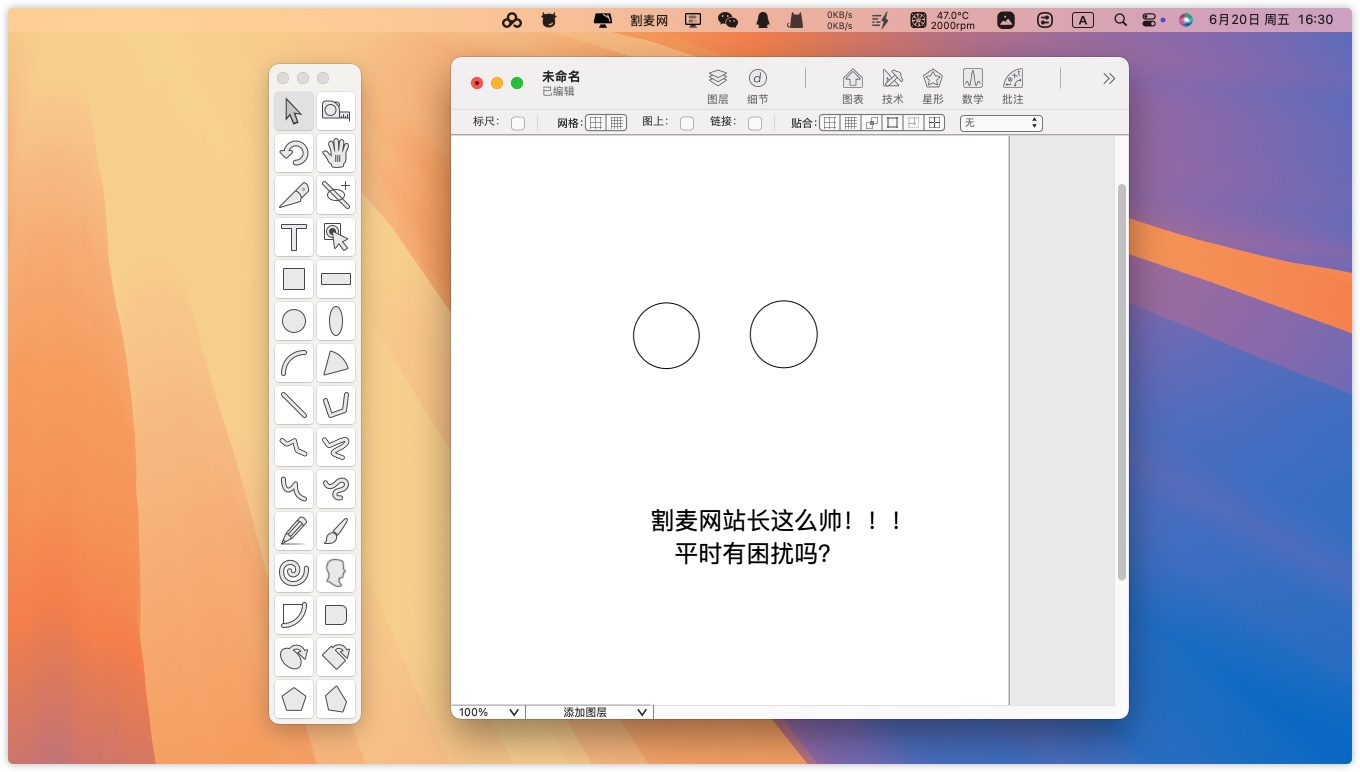Select the pencil freehand tool
Image resolution: width=1360 pixels, height=772 pixels.
(x=294, y=531)
